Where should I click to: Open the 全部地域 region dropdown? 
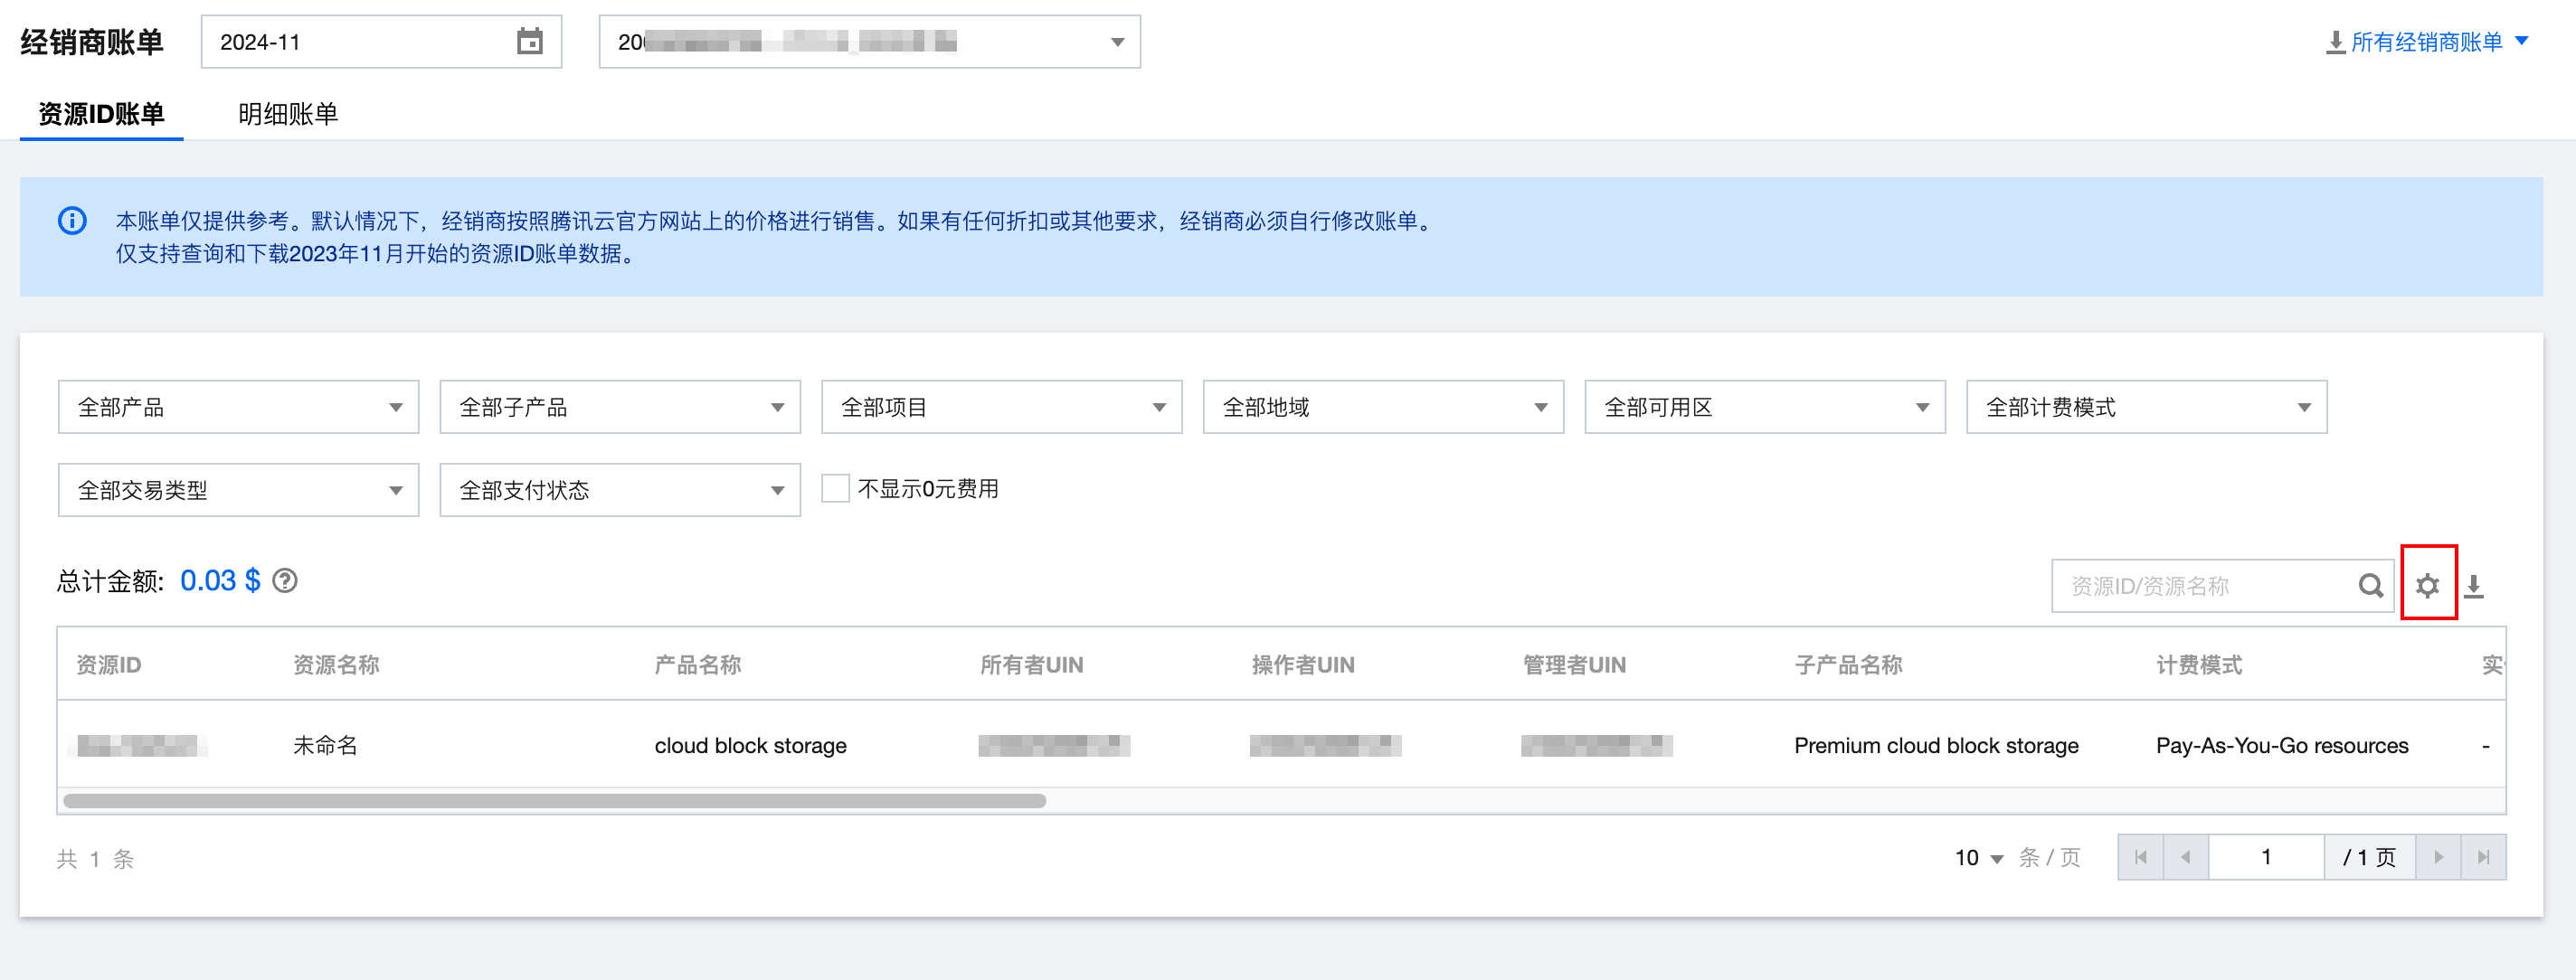(1382, 407)
